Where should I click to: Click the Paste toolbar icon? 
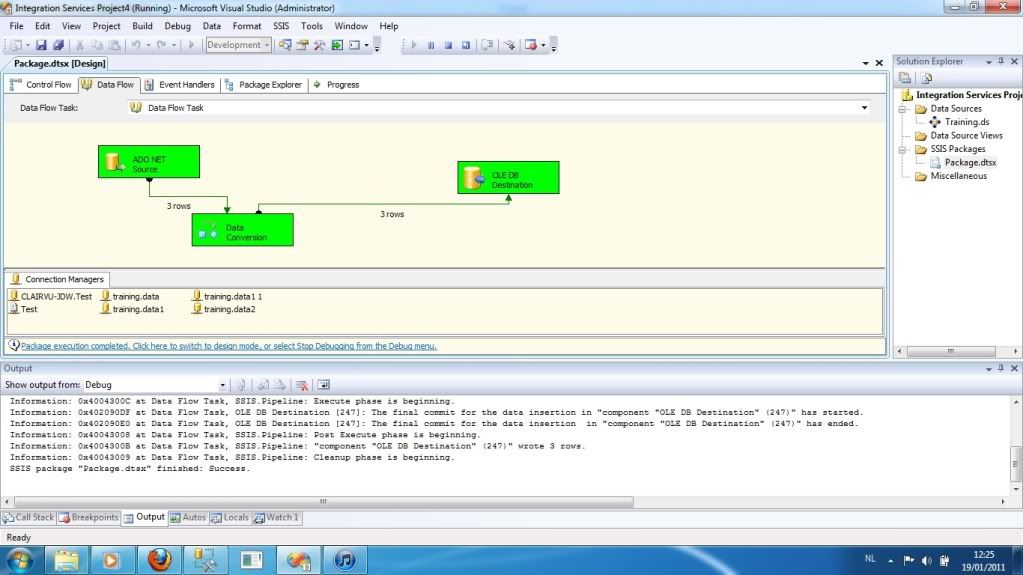click(x=114, y=45)
